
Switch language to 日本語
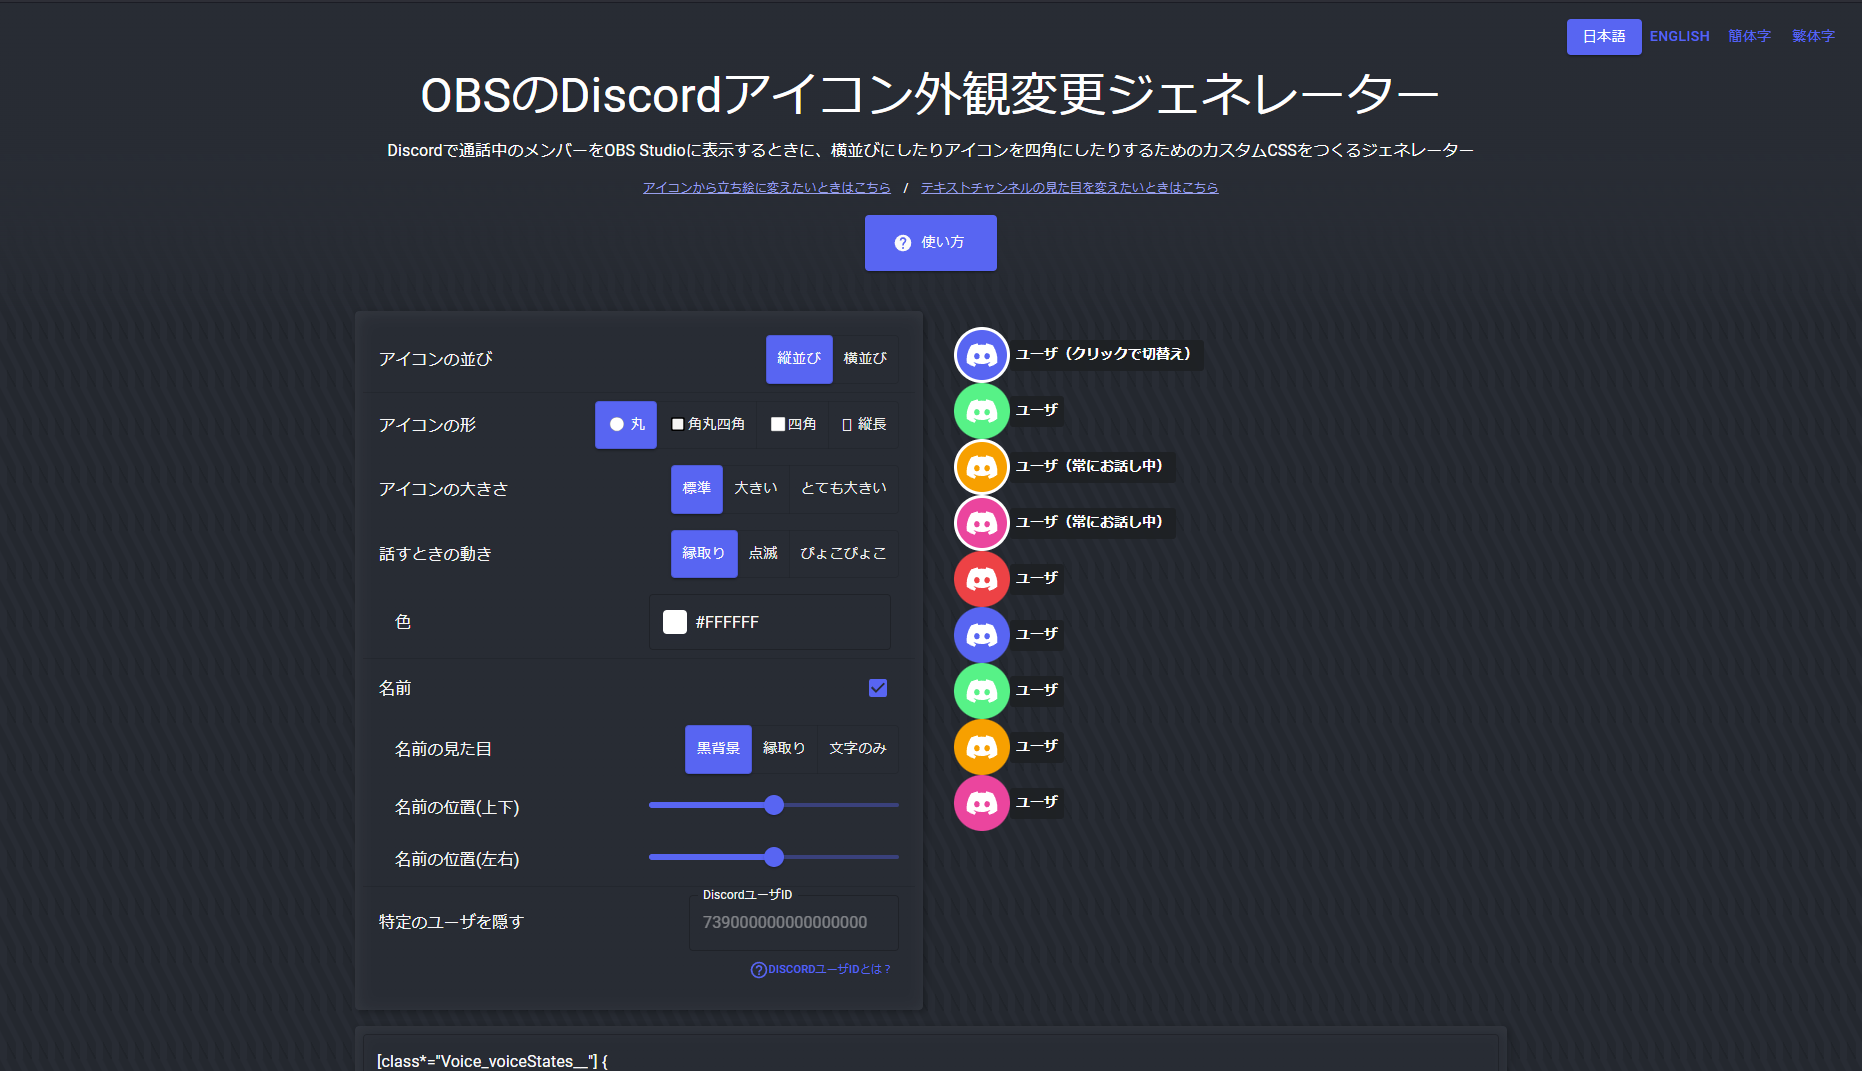1604,37
